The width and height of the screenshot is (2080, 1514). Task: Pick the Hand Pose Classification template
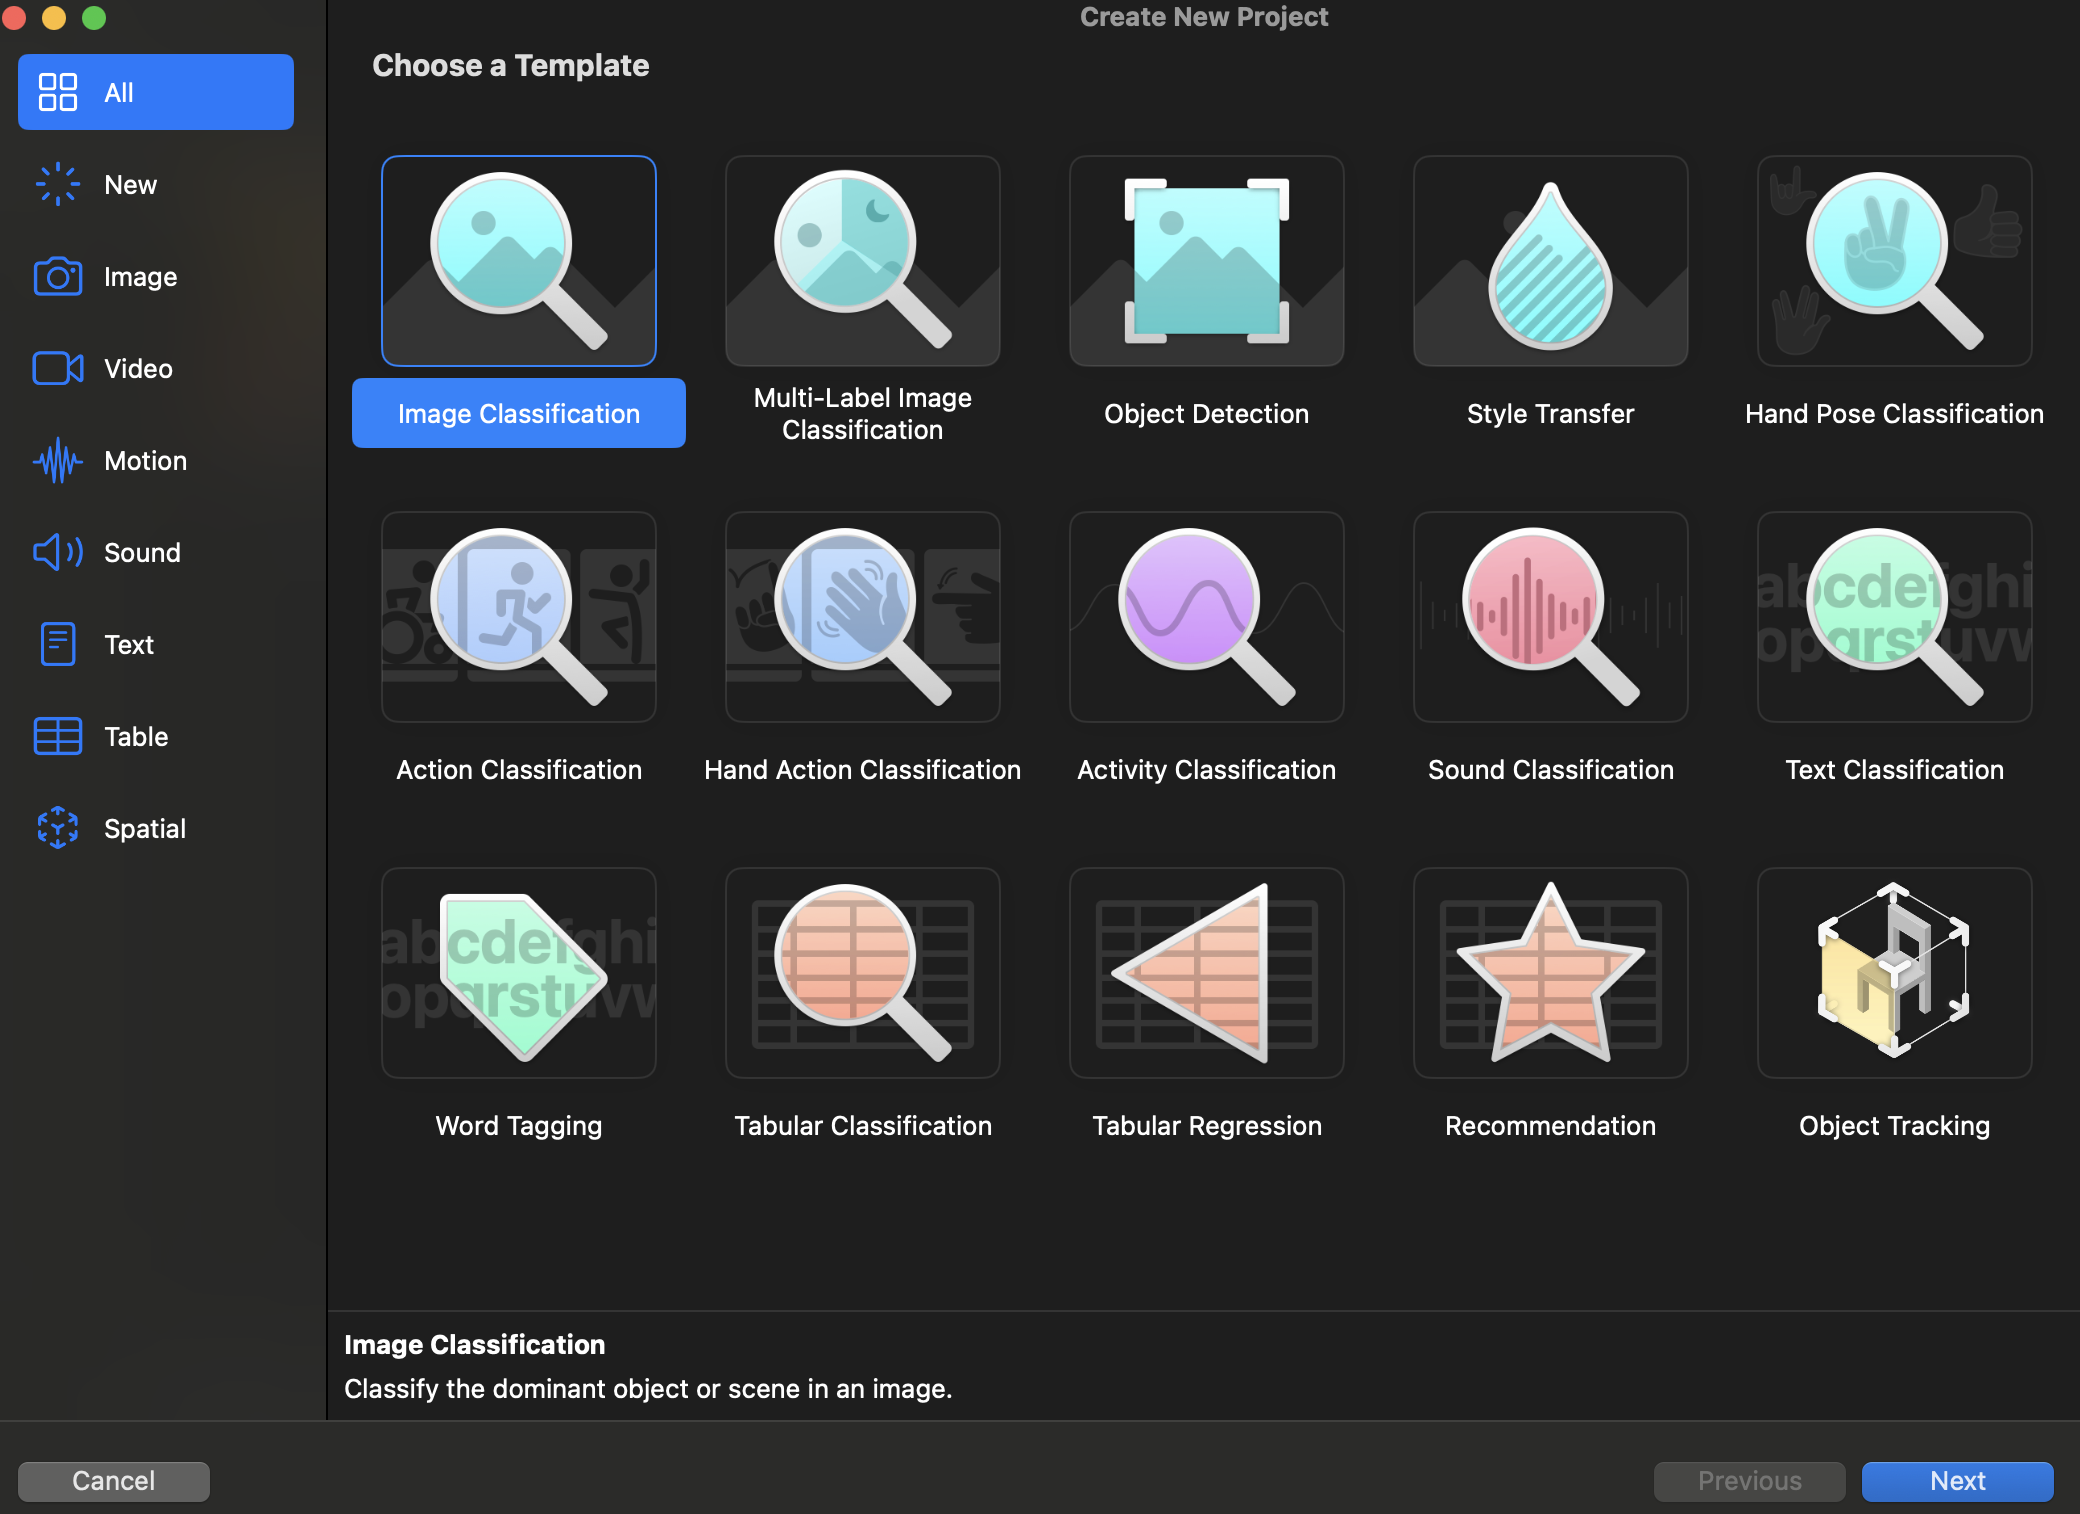click(x=1894, y=261)
